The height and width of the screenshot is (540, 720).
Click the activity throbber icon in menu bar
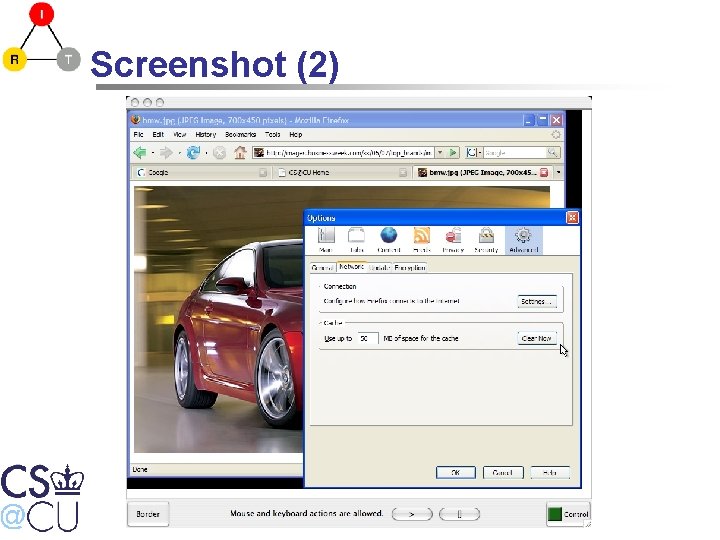pyautogui.click(x=556, y=135)
